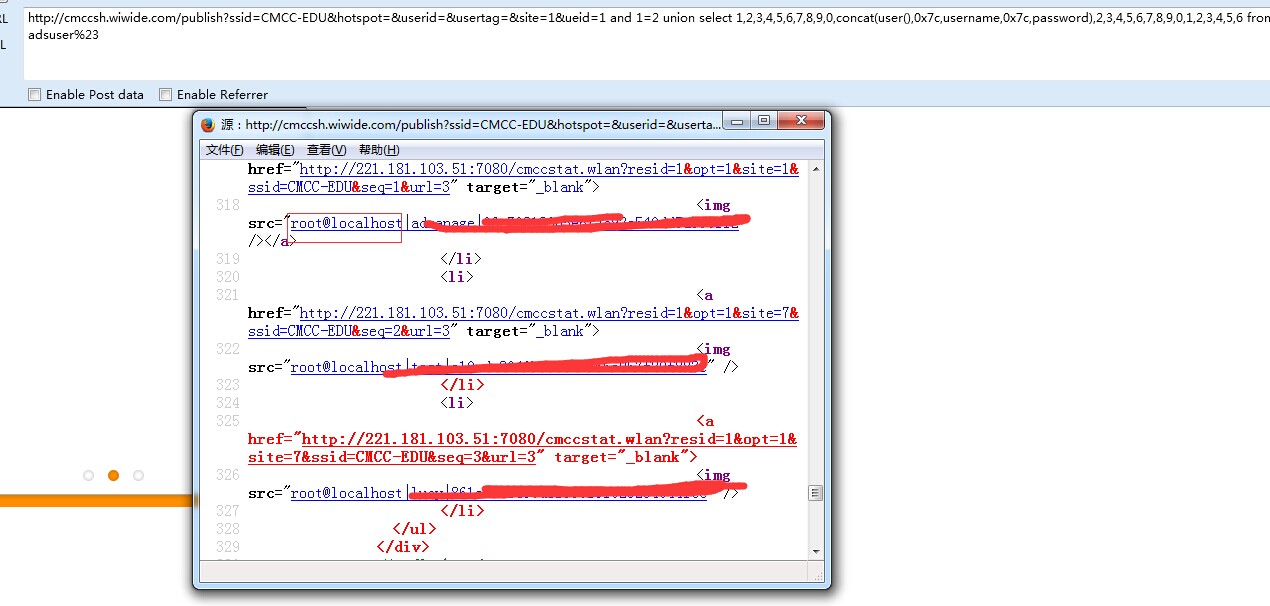Open the 查看(V) menu
The height and width of the screenshot is (606, 1270).
pos(326,150)
